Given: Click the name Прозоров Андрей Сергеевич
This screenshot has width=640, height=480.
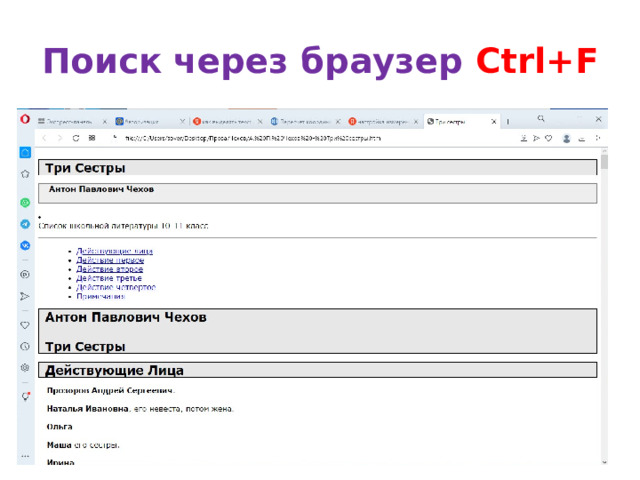Looking at the screenshot, I should [x=111, y=391].
